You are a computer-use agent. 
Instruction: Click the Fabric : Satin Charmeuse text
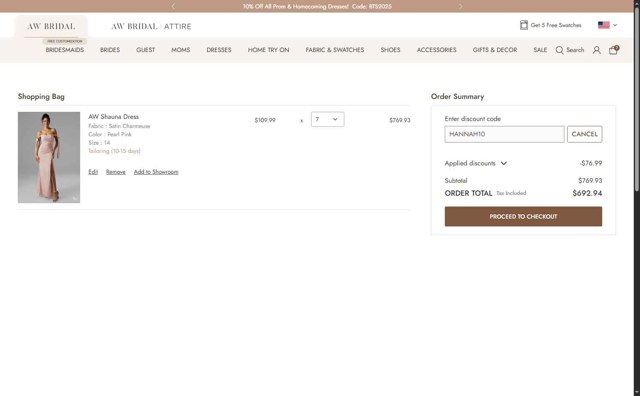click(119, 126)
